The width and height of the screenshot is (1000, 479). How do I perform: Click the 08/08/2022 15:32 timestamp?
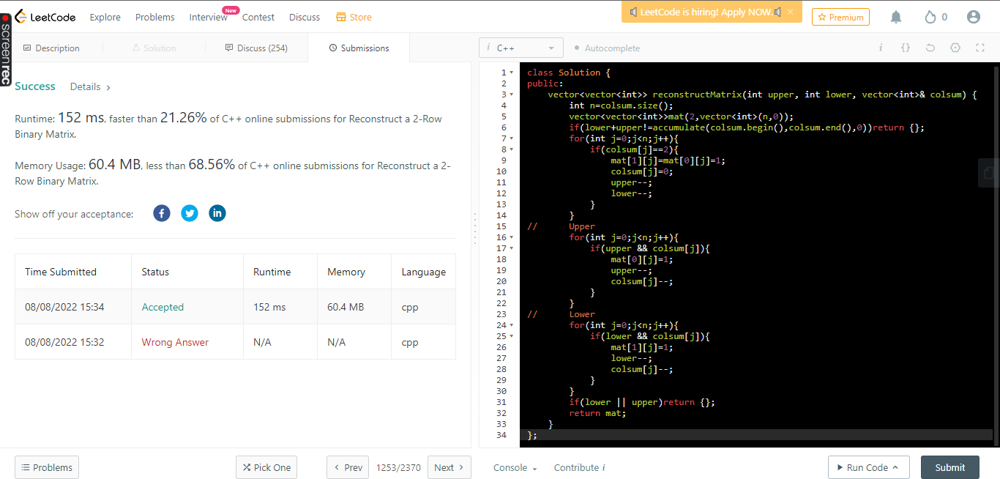(64, 342)
